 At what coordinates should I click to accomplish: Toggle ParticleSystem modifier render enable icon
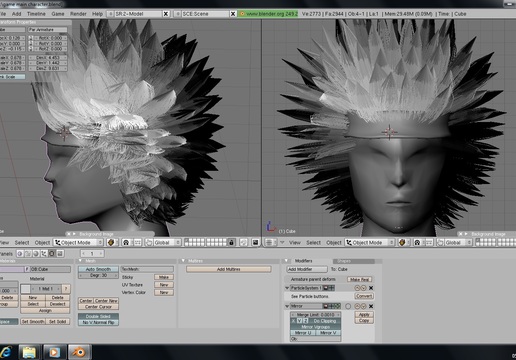[x=326, y=288]
